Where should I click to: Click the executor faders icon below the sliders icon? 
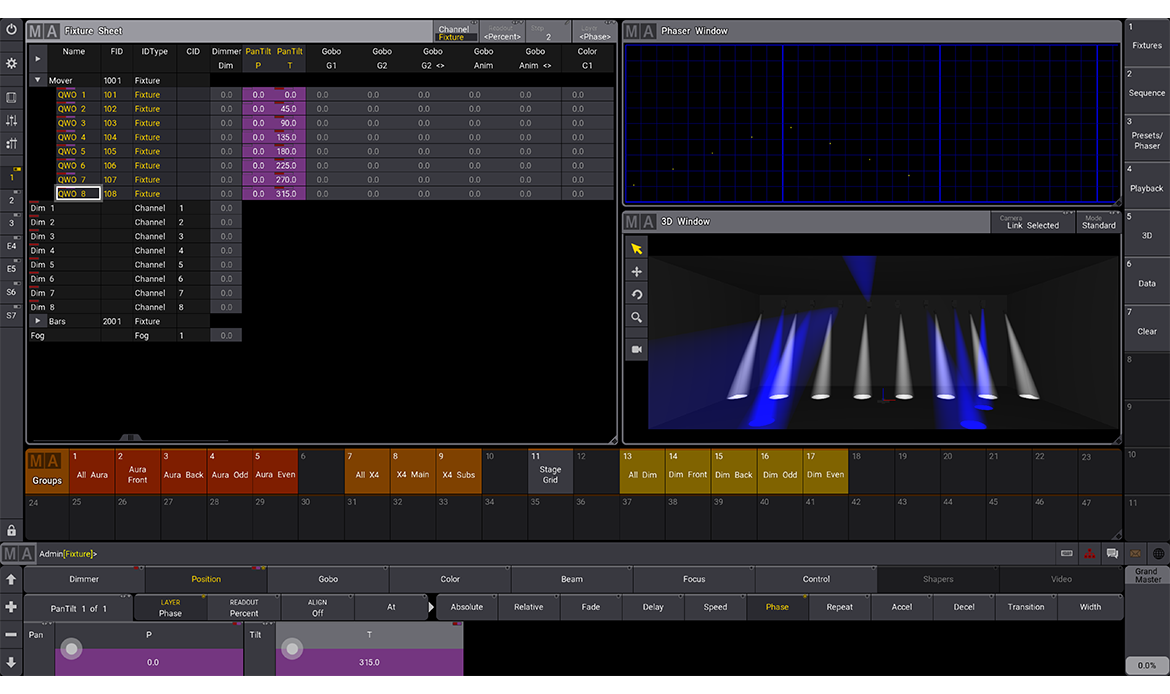[11, 143]
